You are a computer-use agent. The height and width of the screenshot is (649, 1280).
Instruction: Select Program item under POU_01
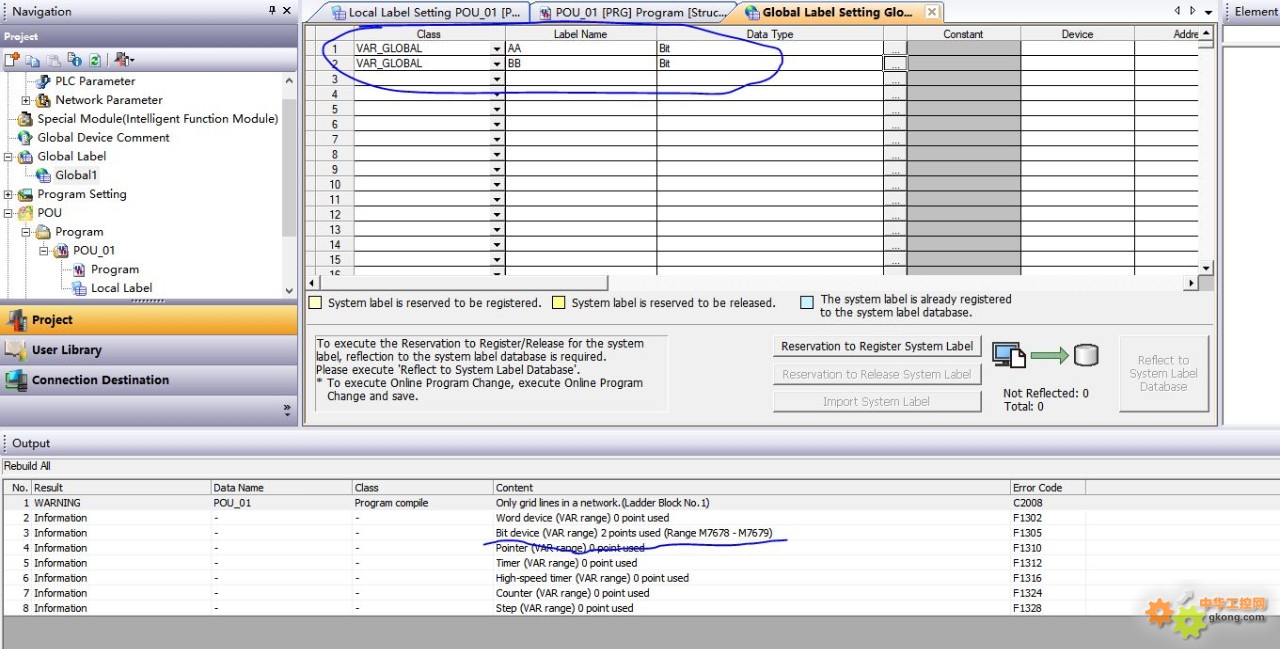(114, 269)
